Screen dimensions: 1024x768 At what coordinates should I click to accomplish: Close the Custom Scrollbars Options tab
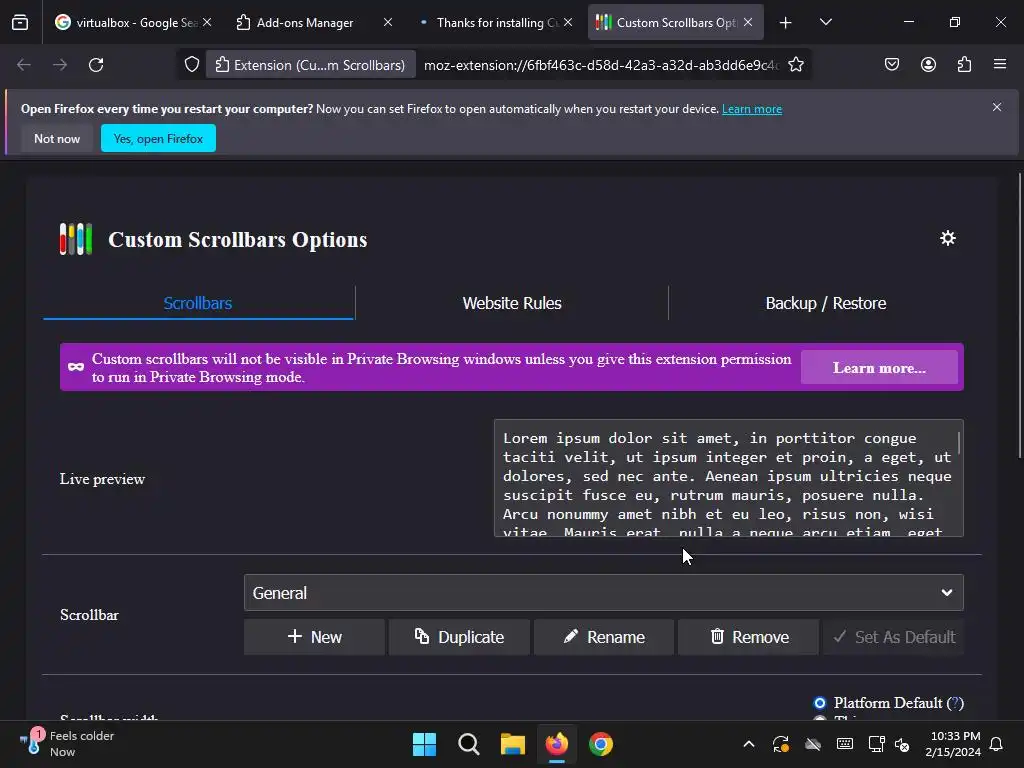click(748, 22)
